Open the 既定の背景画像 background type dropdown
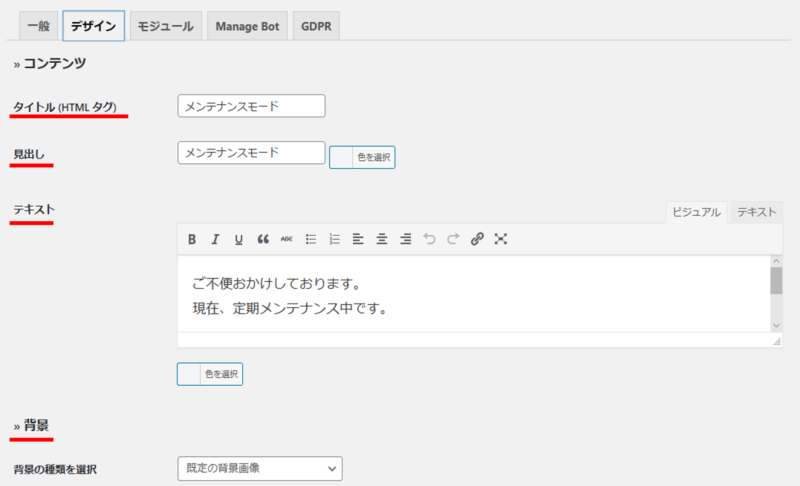The width and height of the screenshot is (800, 486). click(260, 468)
